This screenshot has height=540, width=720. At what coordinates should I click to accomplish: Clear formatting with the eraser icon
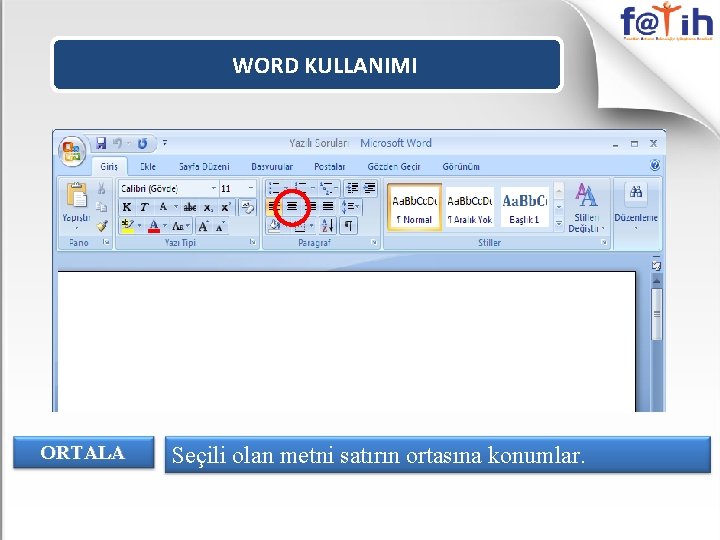(x=248, y=208)
